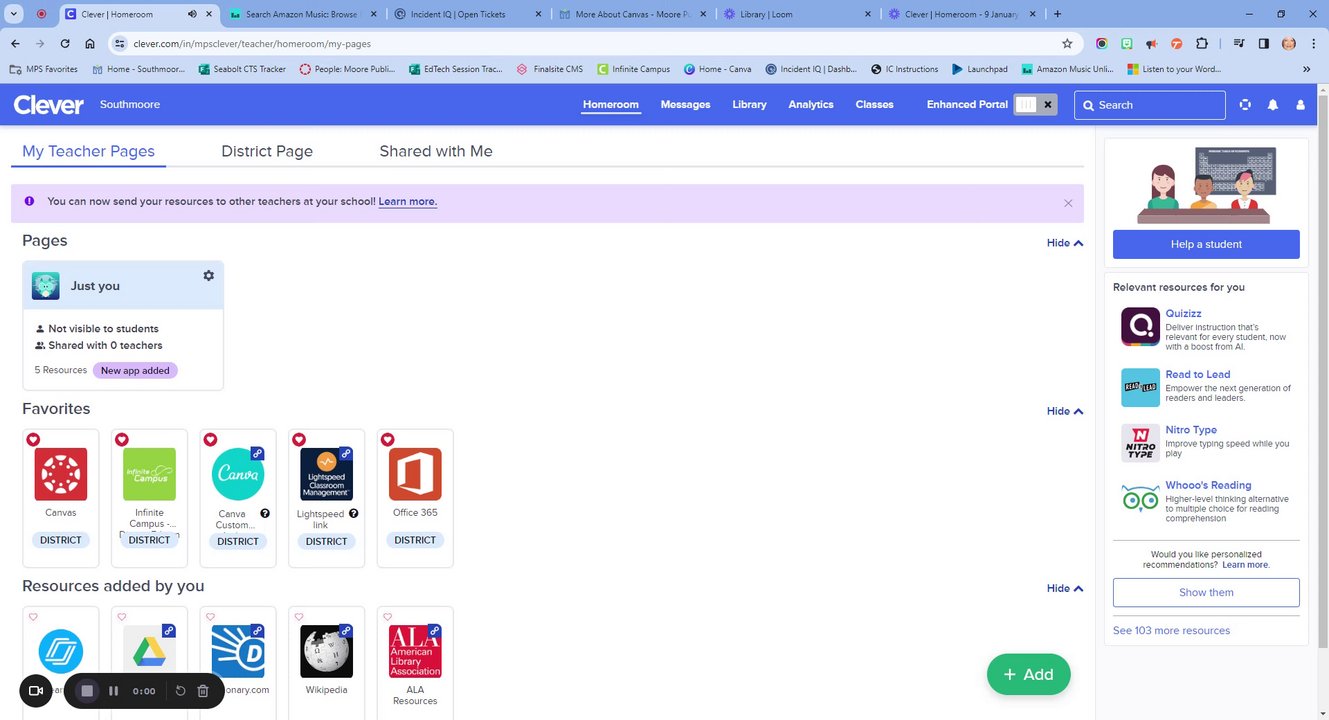The image size is (1329, 720).
Task: Open the Chrome extensions puzzle icon
Action: [x=1202, y=44]
